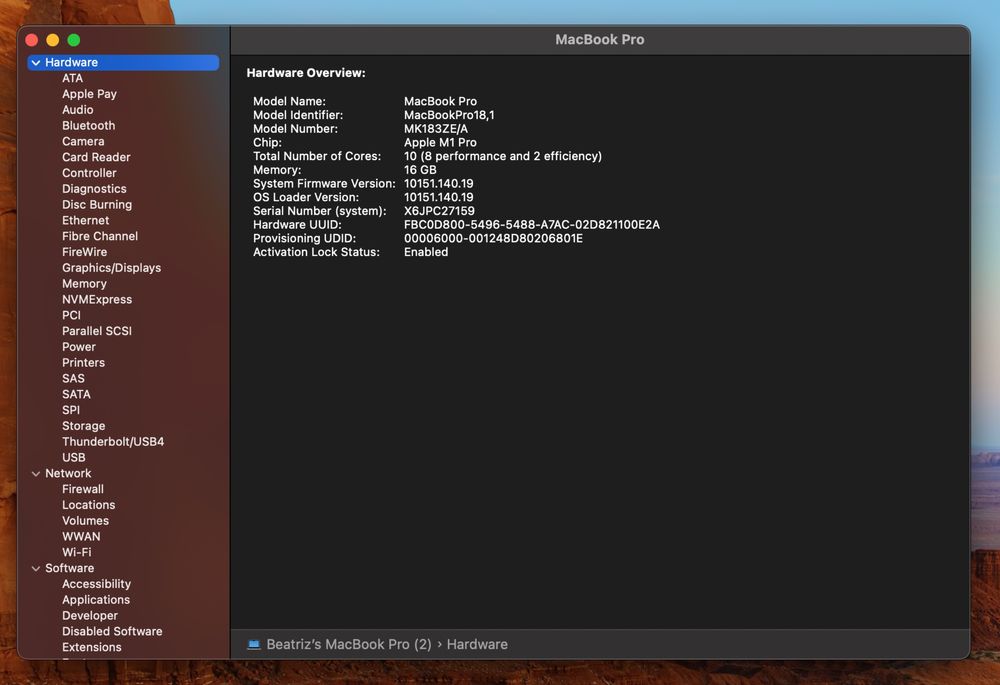Select ATA in the sidebar
This screenshot has width=1000, height=685.
(73, 78)
